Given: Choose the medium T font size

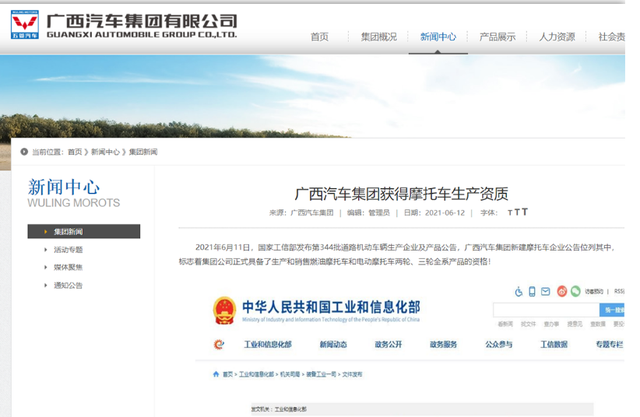Looking at the screenshot, I should [x=517, y=213].
